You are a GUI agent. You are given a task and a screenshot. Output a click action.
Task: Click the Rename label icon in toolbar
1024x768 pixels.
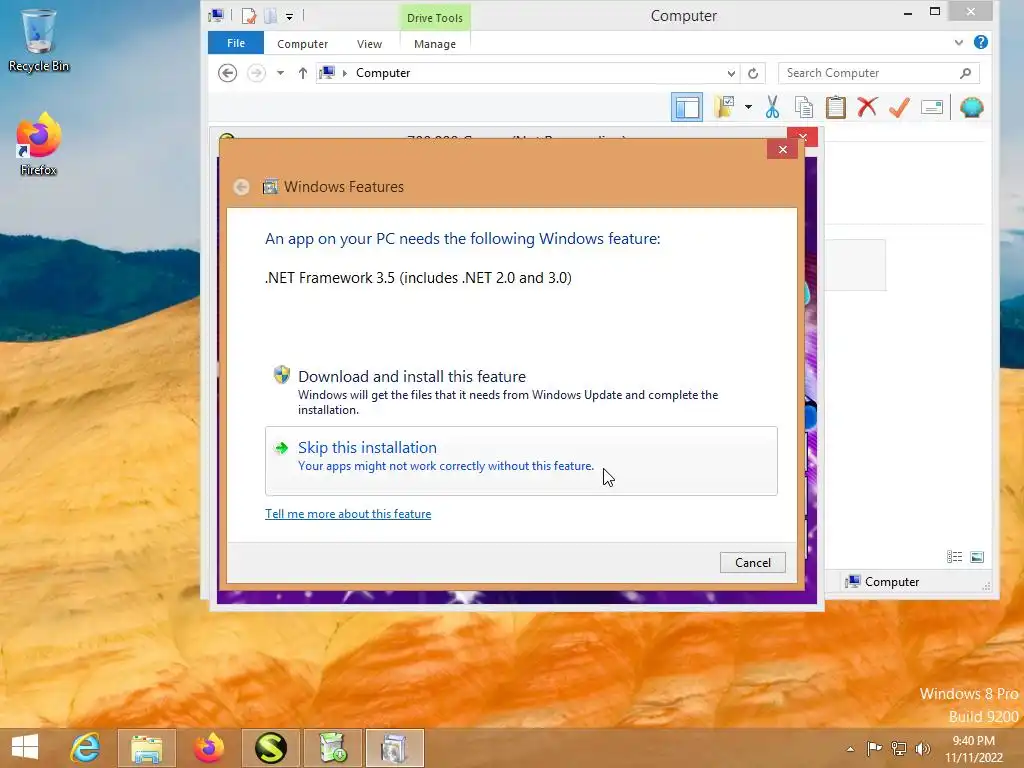[932, 107]
